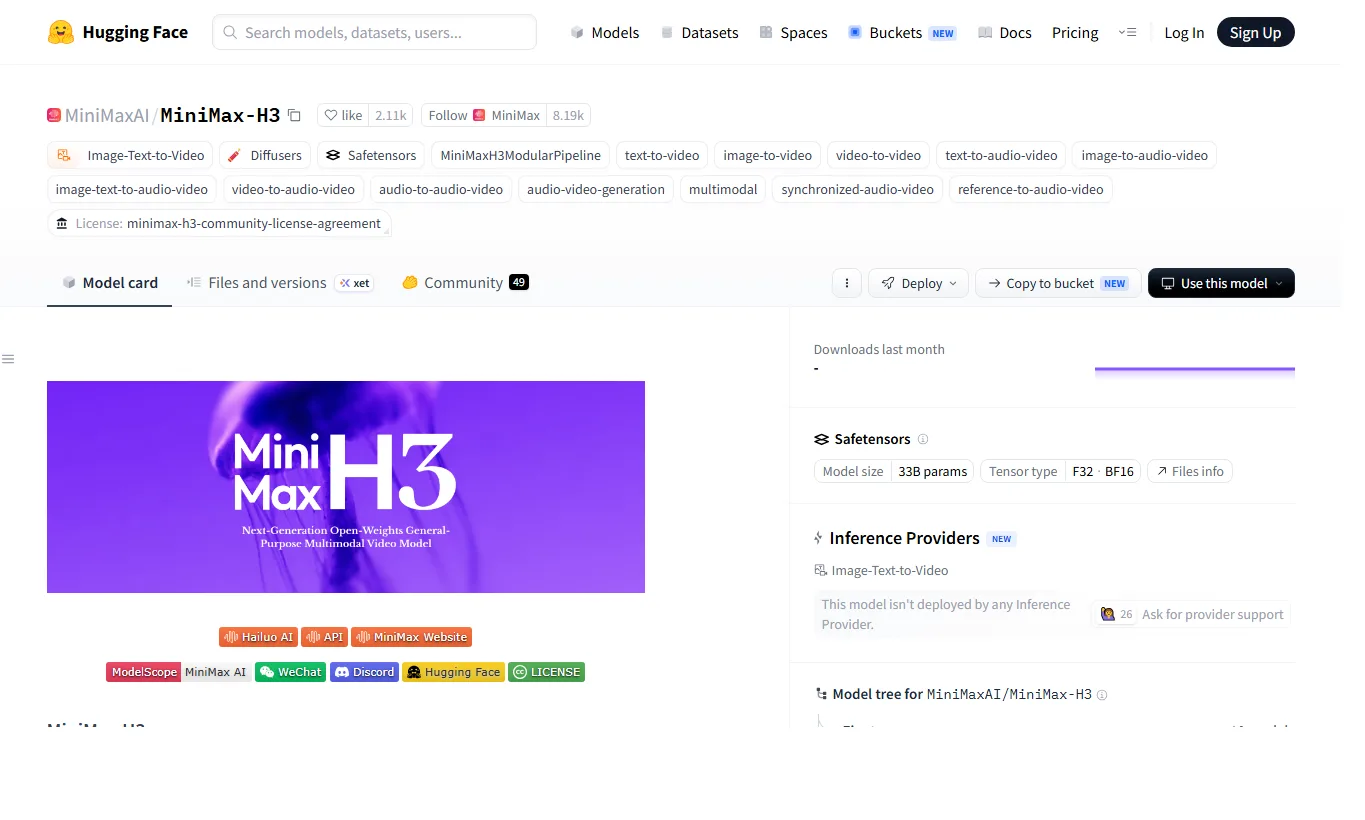Open the image-to-video tag
1365x820 pixels.
[x=768, y=155]
